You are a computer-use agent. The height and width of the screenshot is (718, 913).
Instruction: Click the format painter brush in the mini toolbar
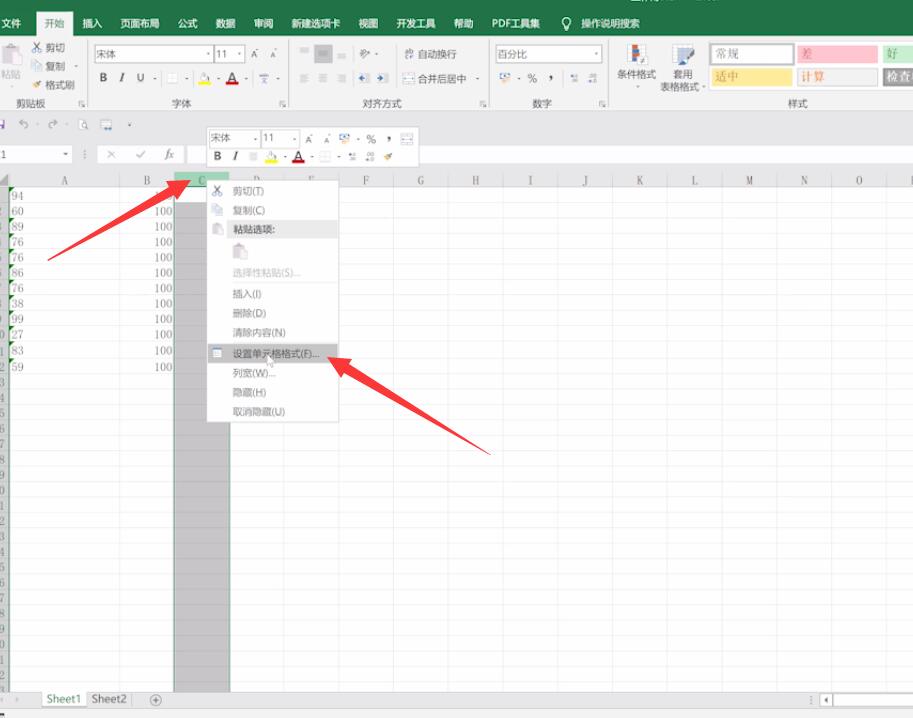coord(388,157)
